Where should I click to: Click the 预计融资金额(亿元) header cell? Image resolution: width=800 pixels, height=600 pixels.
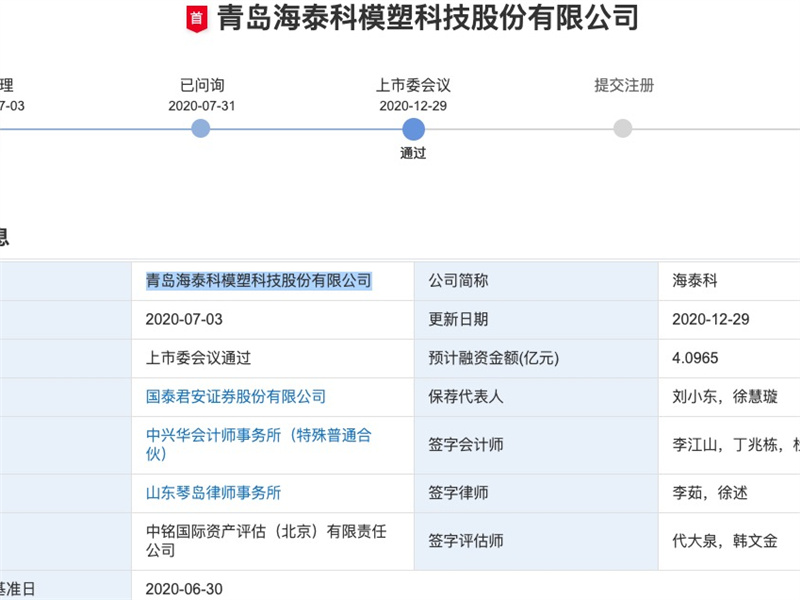(x=536, y=358)
